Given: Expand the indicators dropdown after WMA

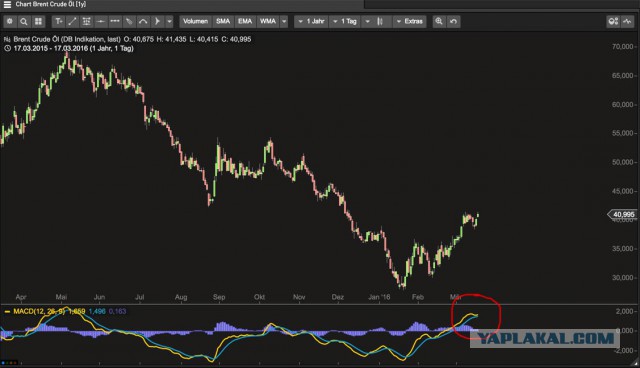Looking at the screenshot, I should pos(284,21).
